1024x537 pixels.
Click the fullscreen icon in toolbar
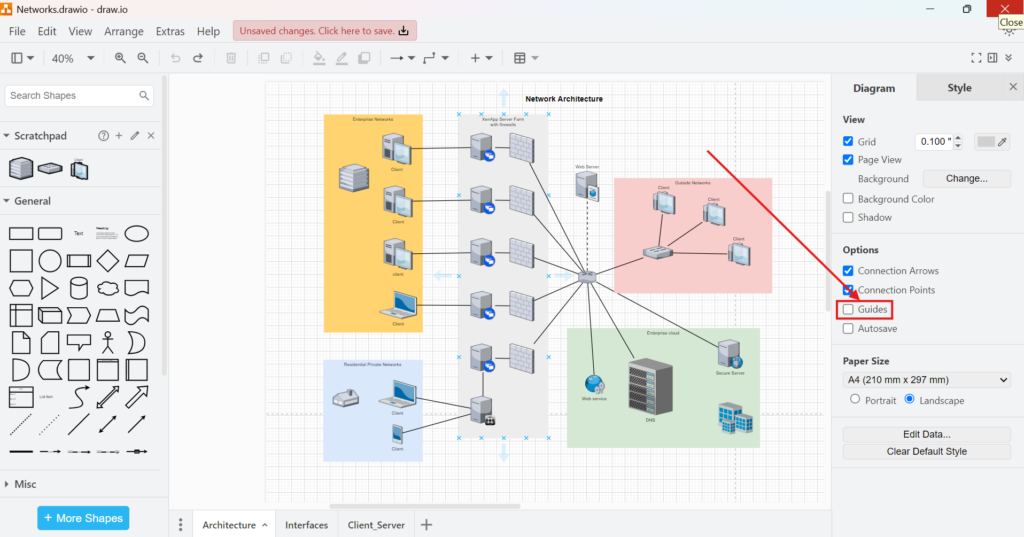click(976, 58)
